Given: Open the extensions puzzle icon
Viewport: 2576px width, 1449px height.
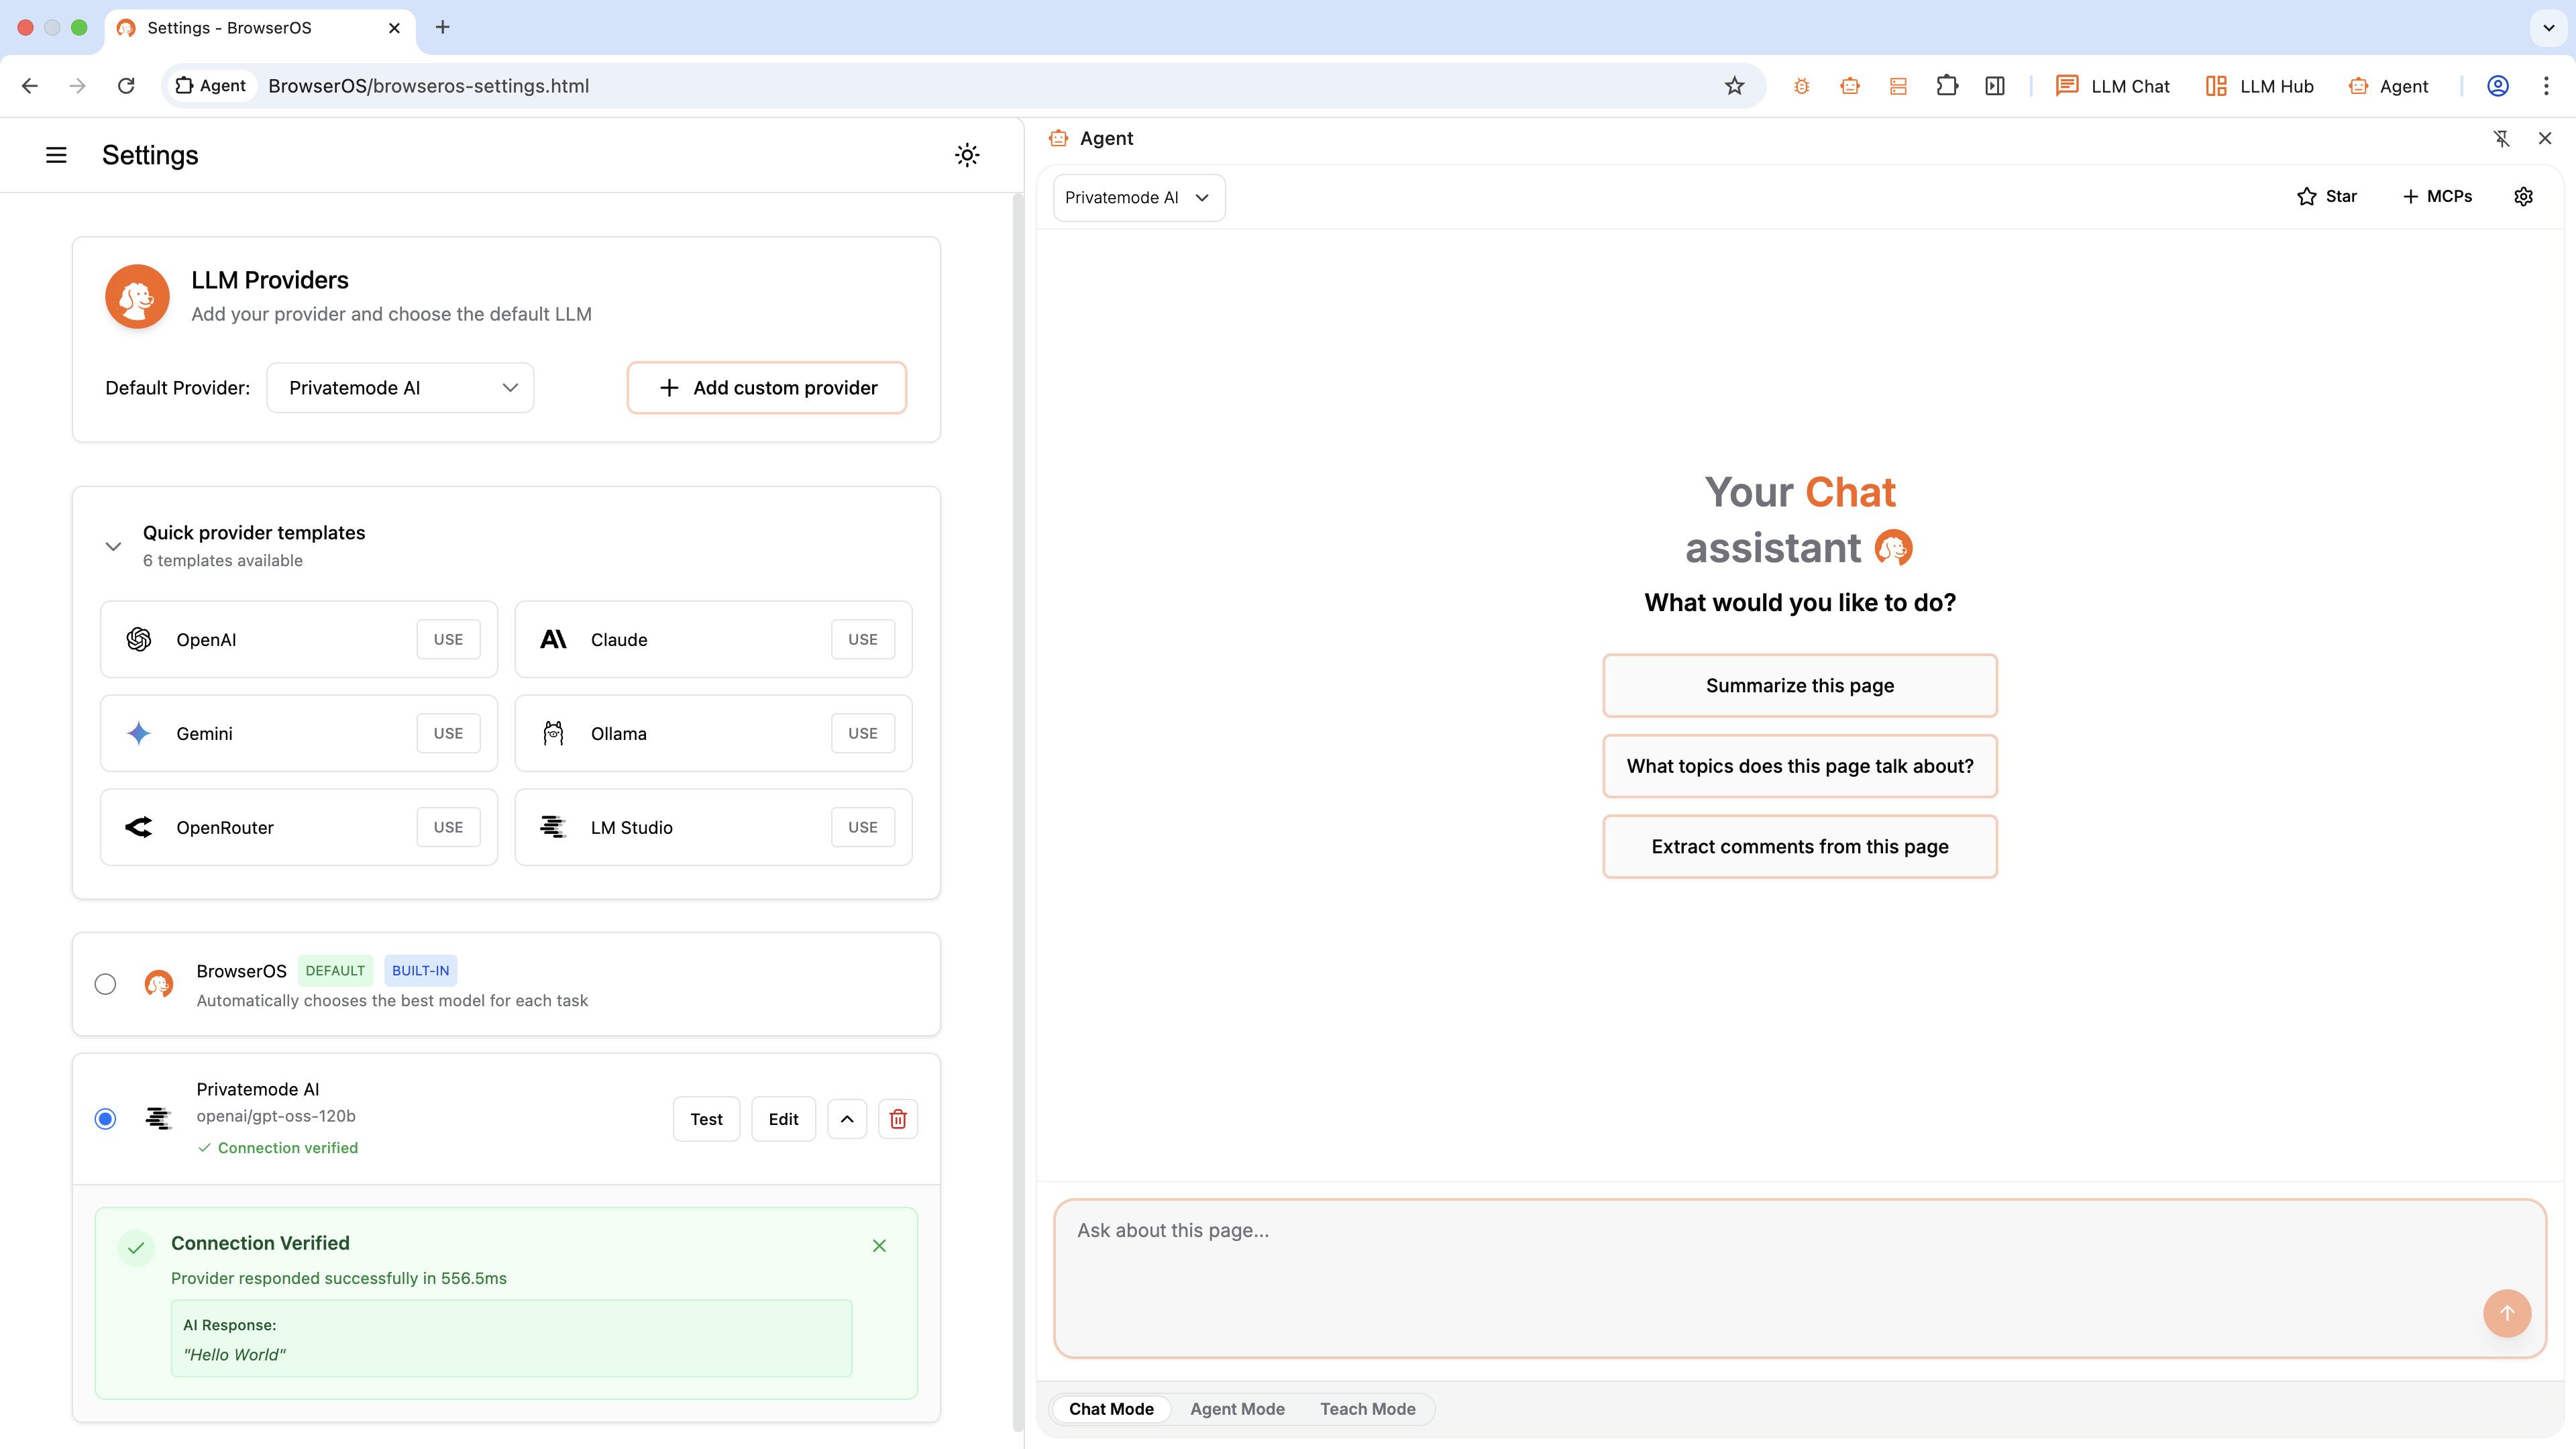Looking at the screenshot, I should pos(1946,86).
